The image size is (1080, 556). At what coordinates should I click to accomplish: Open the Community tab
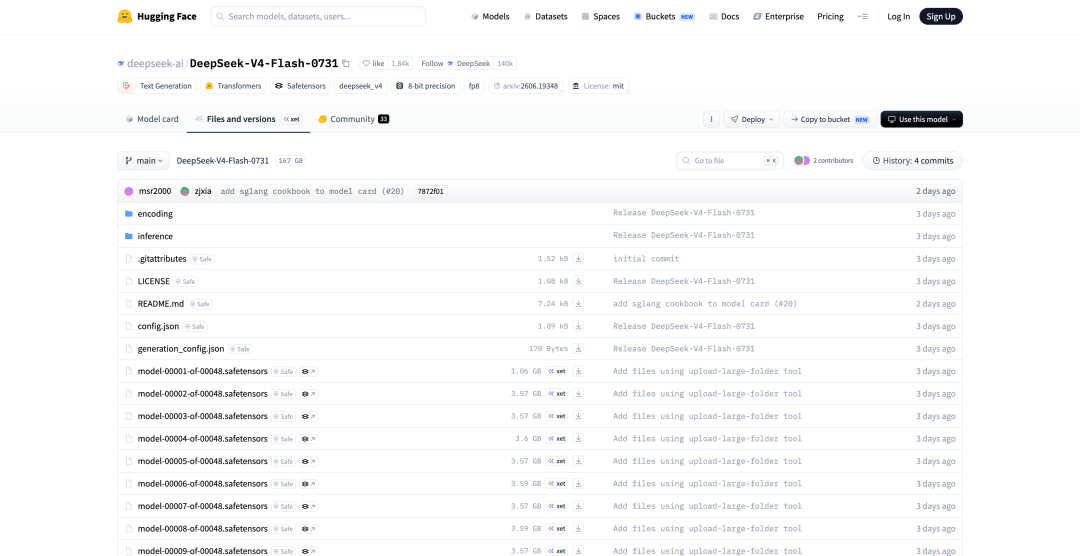click(353, 119)
